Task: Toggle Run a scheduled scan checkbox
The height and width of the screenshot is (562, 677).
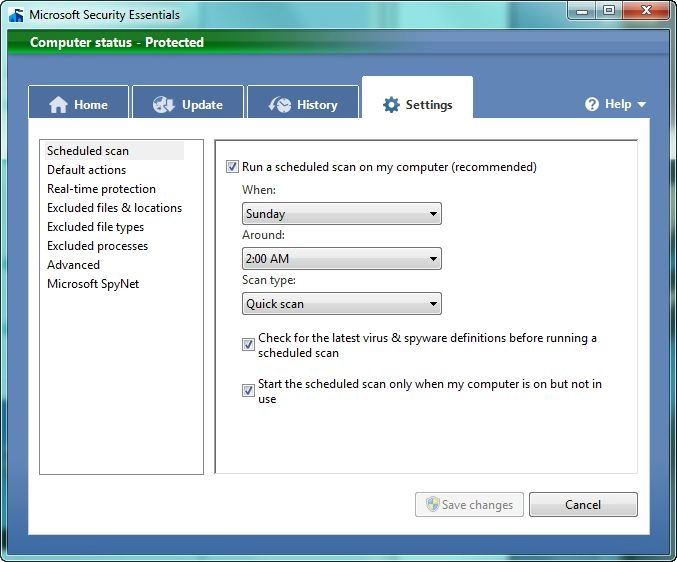Action: (232, 167)
